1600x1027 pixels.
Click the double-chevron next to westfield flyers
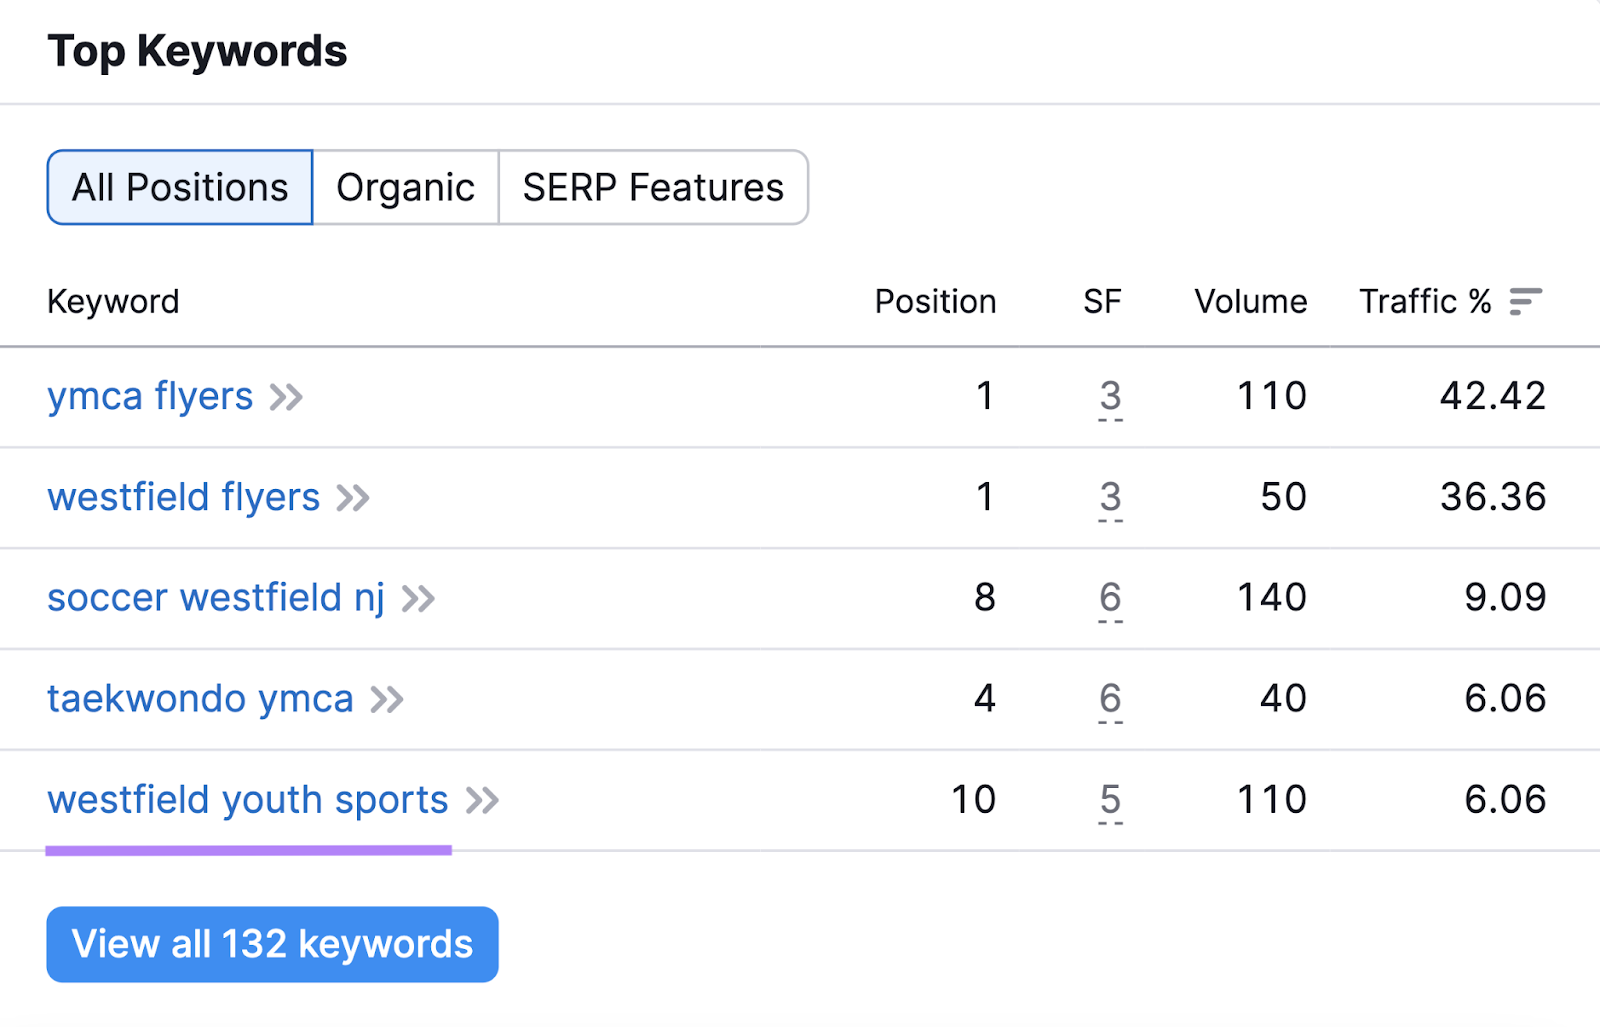pyautogui.click(x=353, y=498)
